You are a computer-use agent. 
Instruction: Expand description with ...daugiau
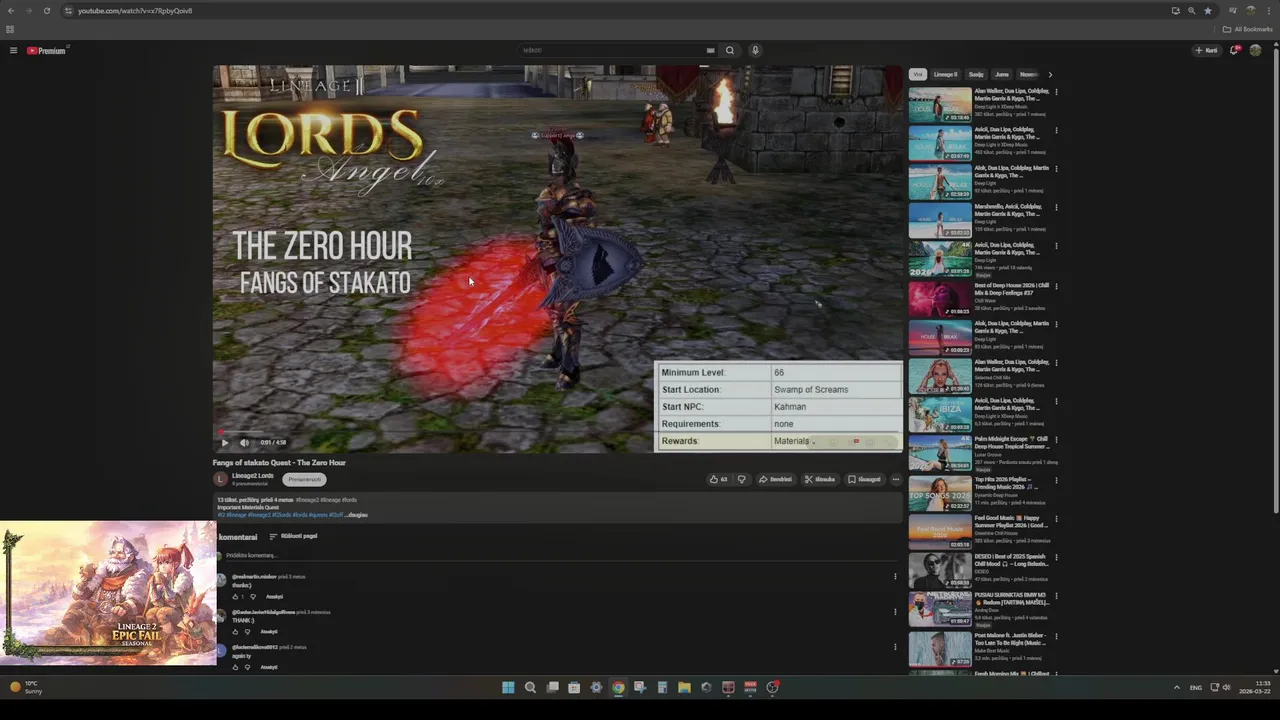point(357,515)
